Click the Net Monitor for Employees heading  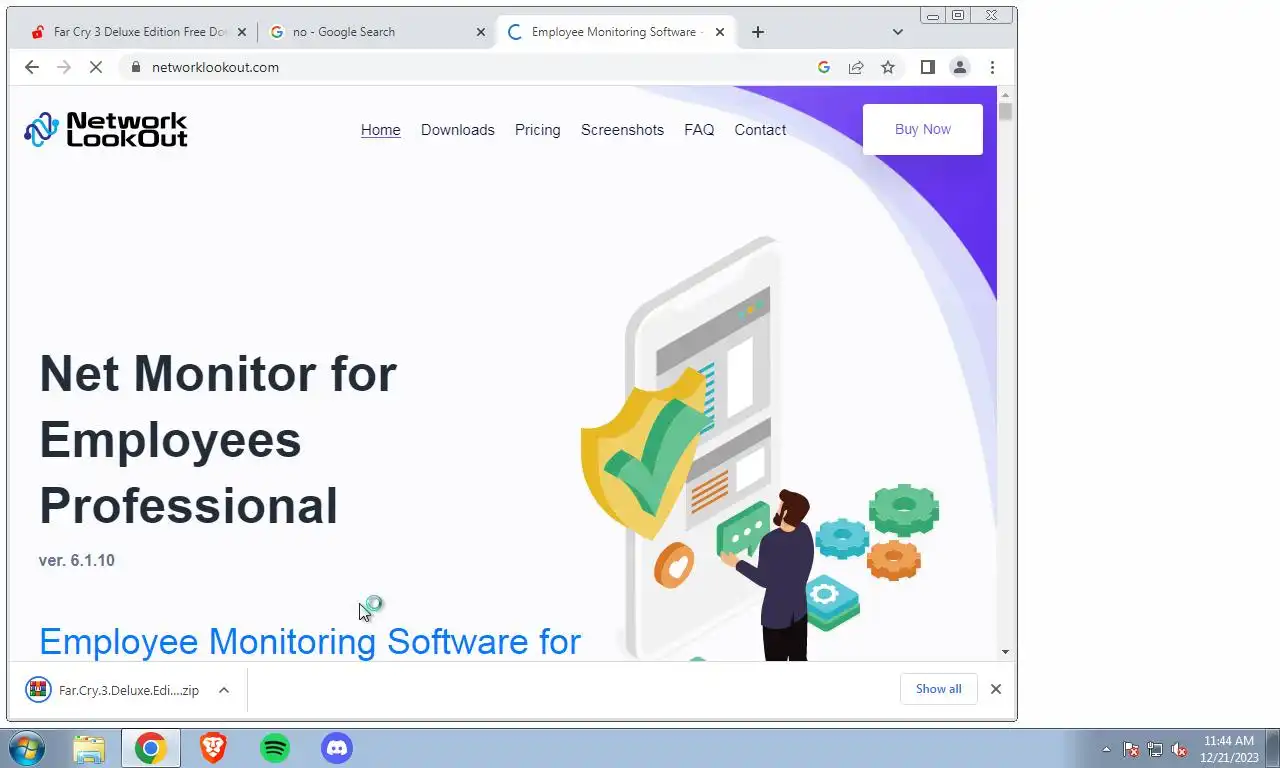click(218, 440)
